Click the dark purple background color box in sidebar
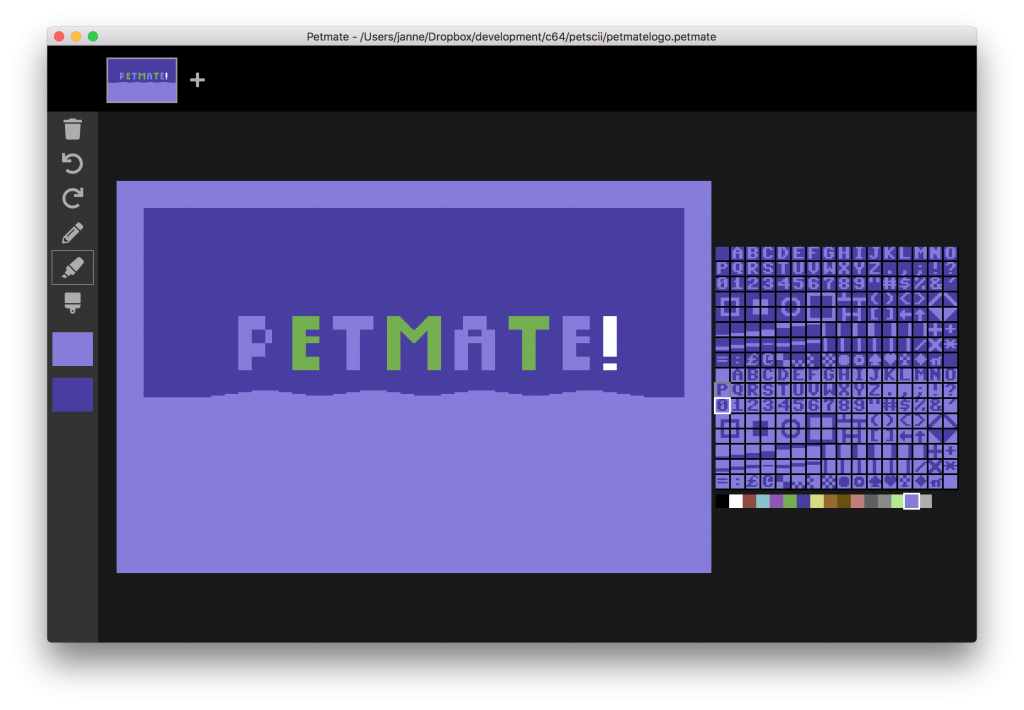The height and width of the screenshot is (710, 1024). (x=72, y=395)
